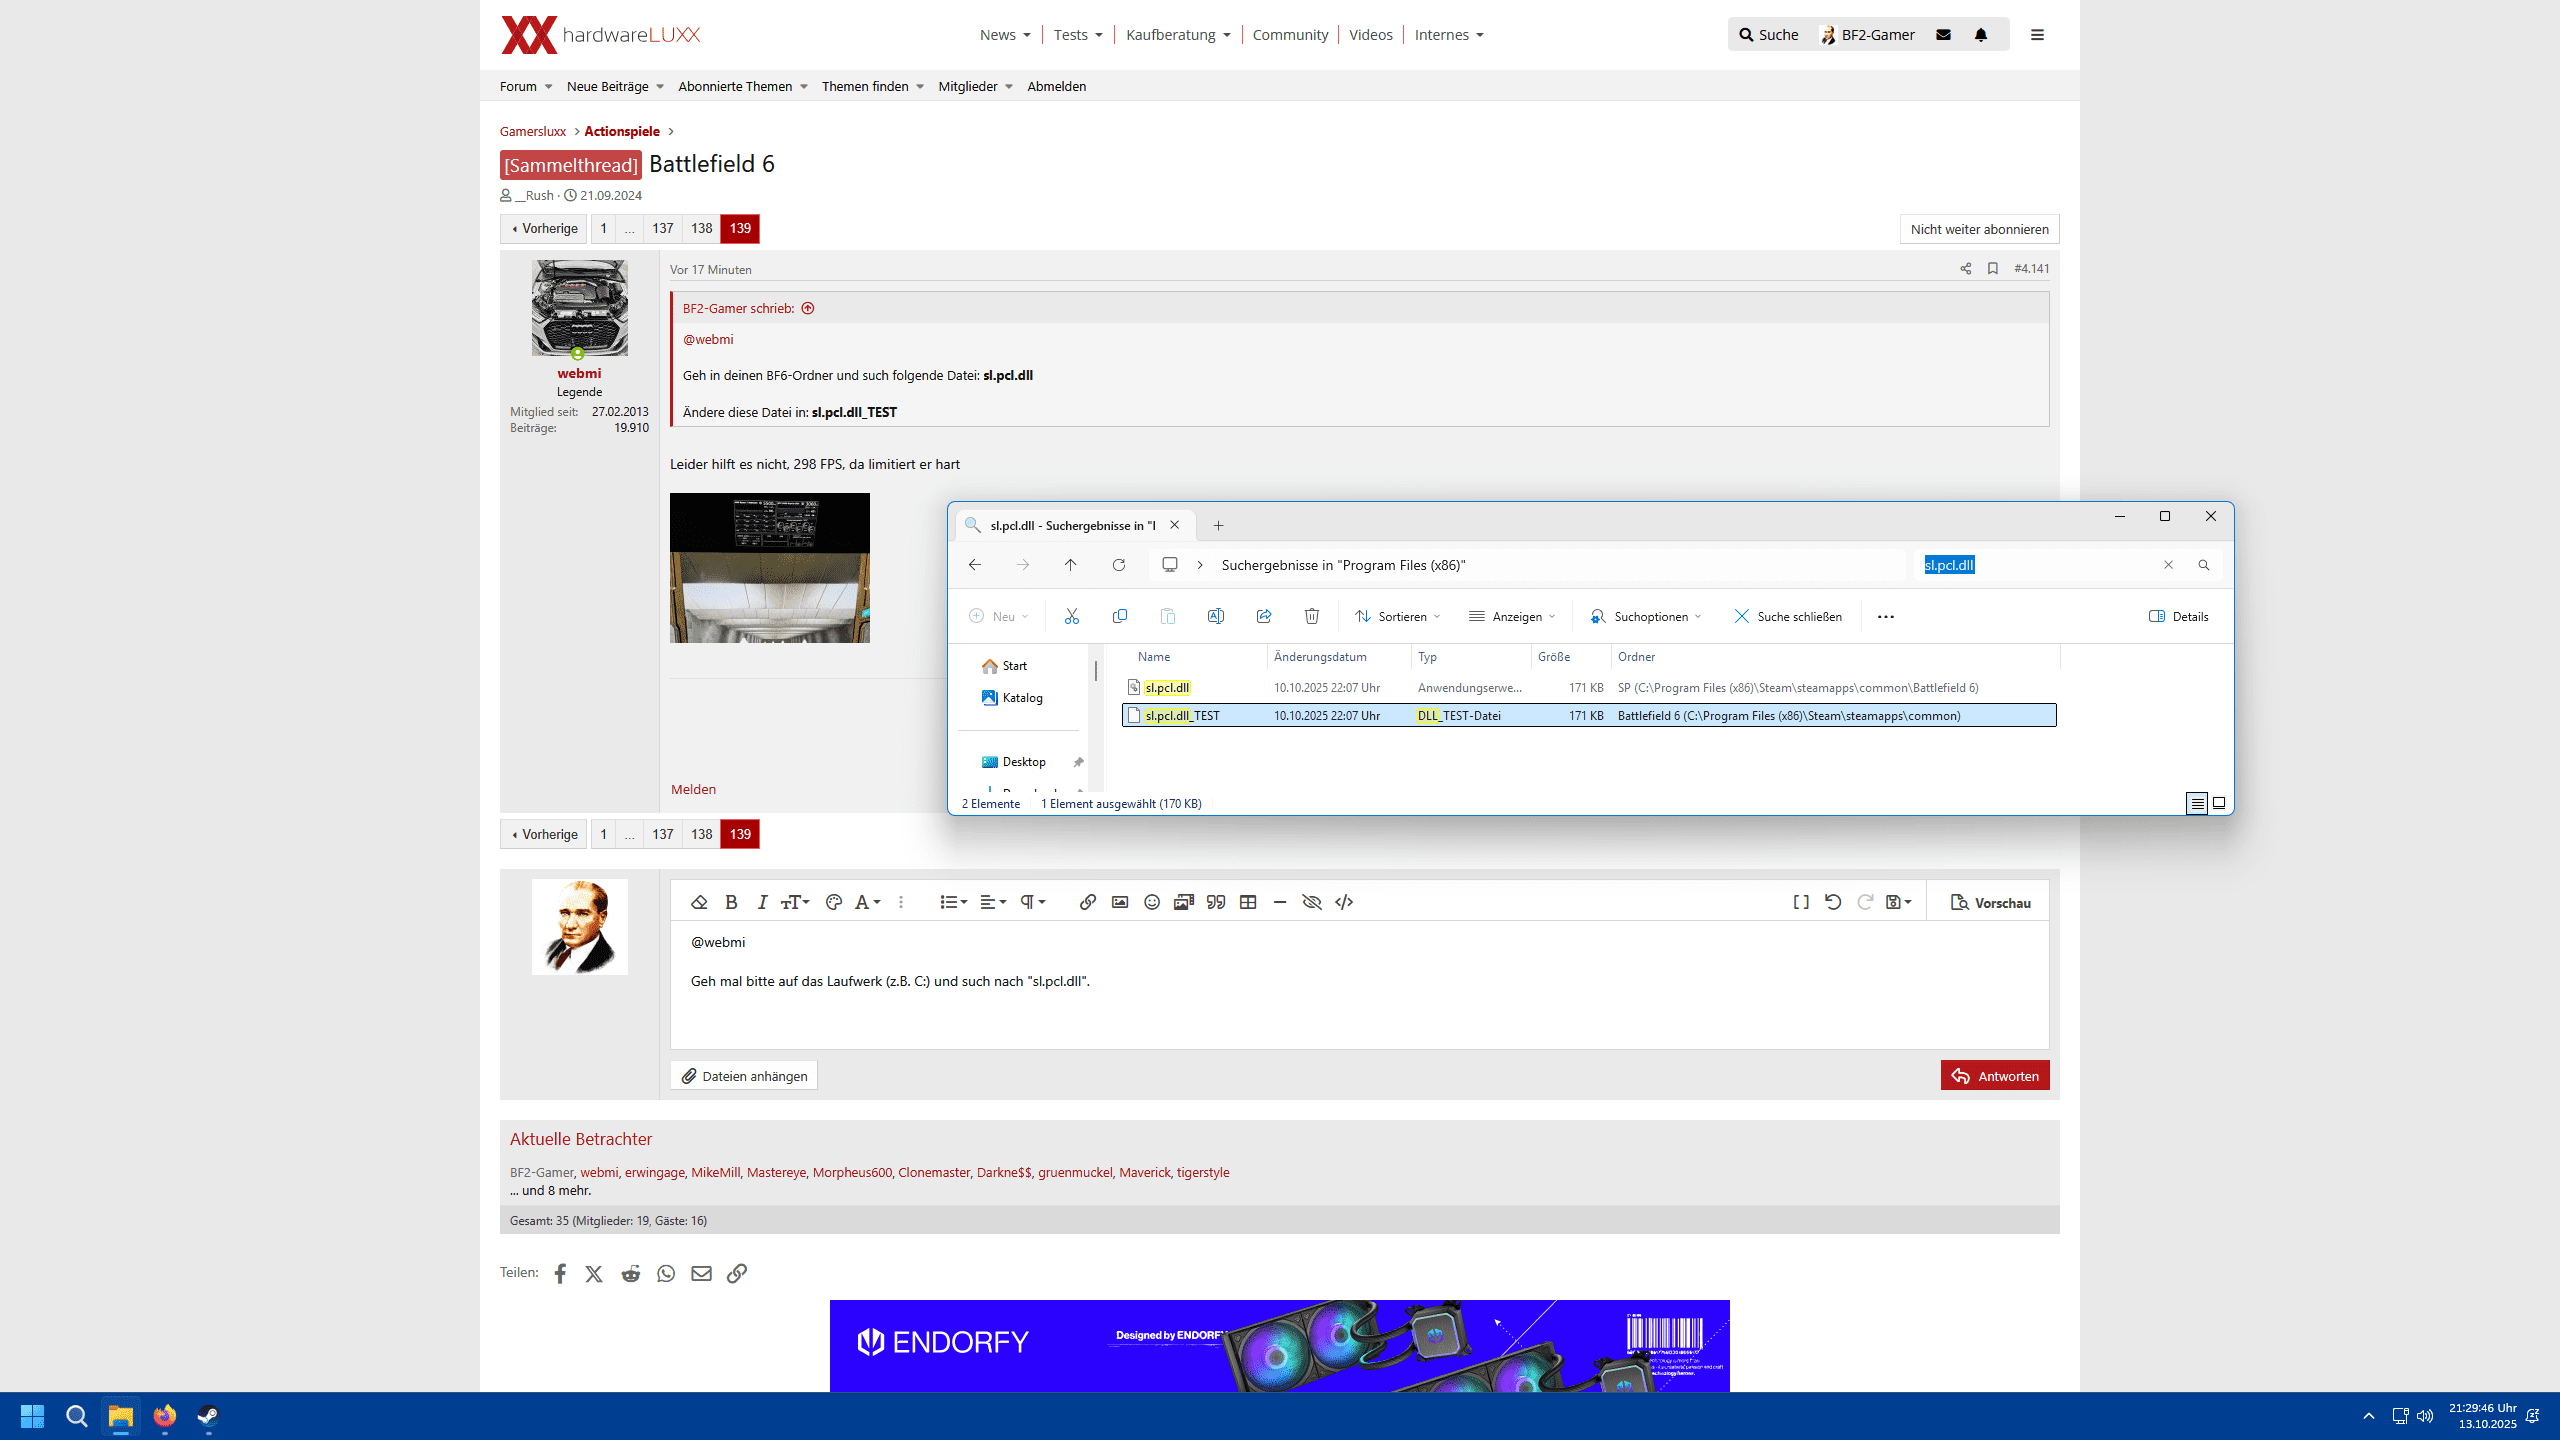Refresh the Explorer search results

[x=1119, y=565]
